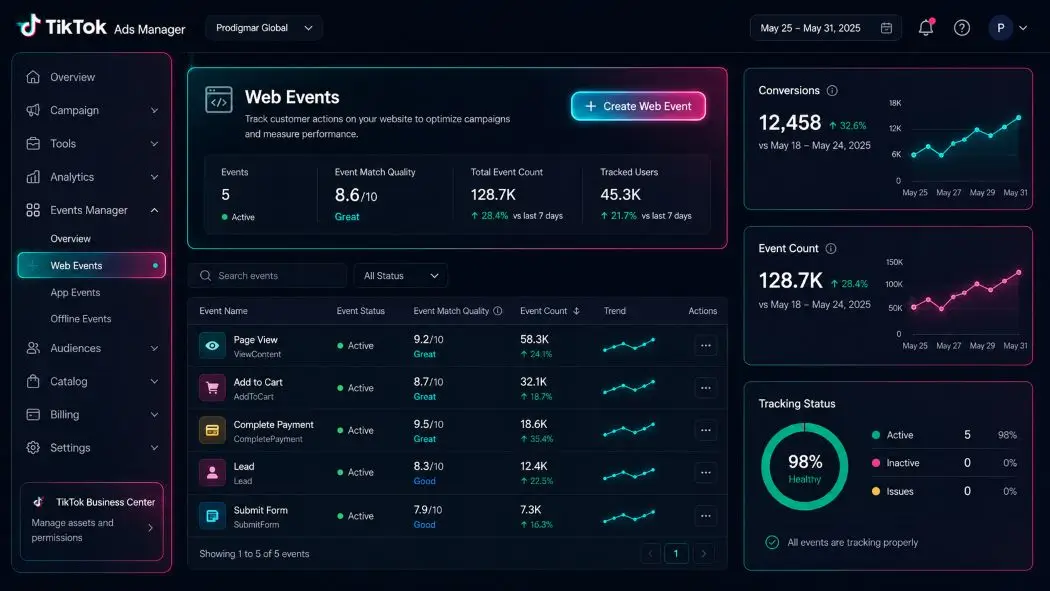Open actions menu for Add to Cart row
Image resolution: width=1050 pixels, height=591 pixels.
point(706,388)
